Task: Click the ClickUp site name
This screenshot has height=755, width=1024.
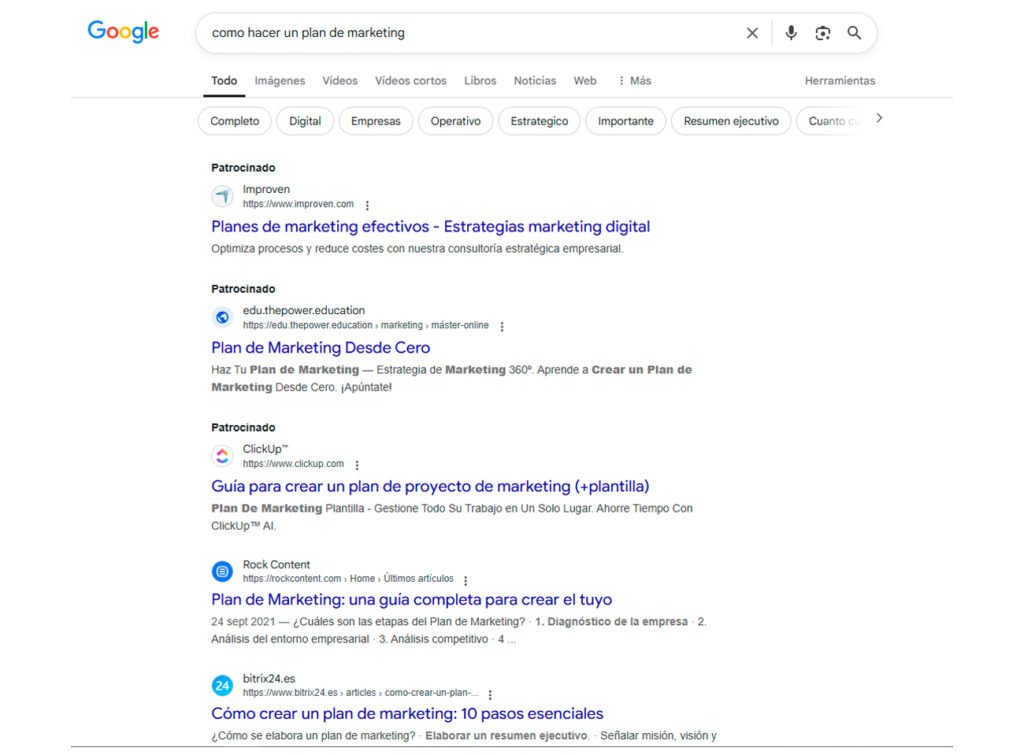Action: click(x=265, y=449)
